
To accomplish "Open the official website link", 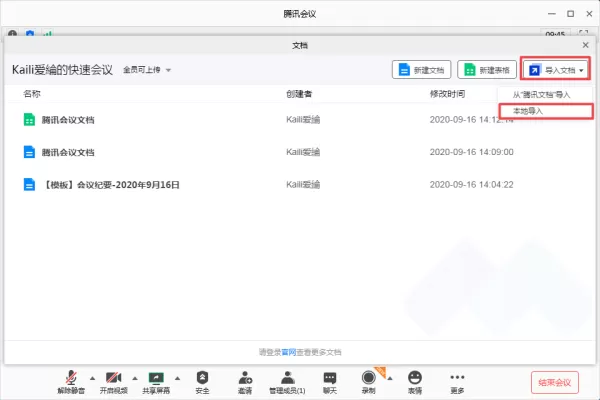I will 289,352.
